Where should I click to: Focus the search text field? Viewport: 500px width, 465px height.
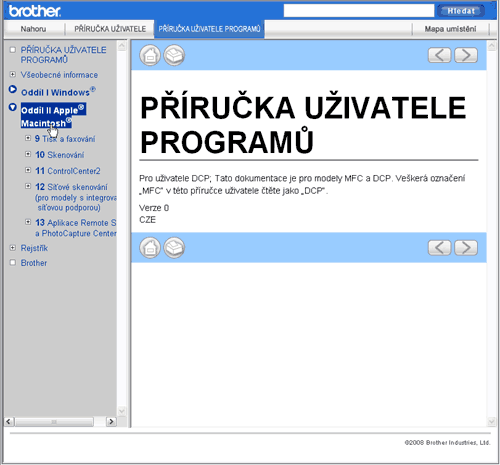pyautogui.click(x=359, y=11)
